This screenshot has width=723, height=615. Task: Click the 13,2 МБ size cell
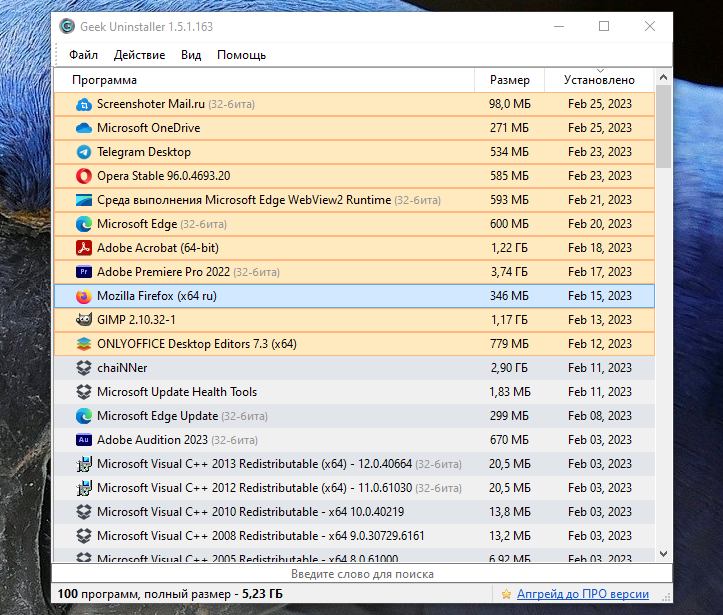pyautogui.click(x=510, y=536)
